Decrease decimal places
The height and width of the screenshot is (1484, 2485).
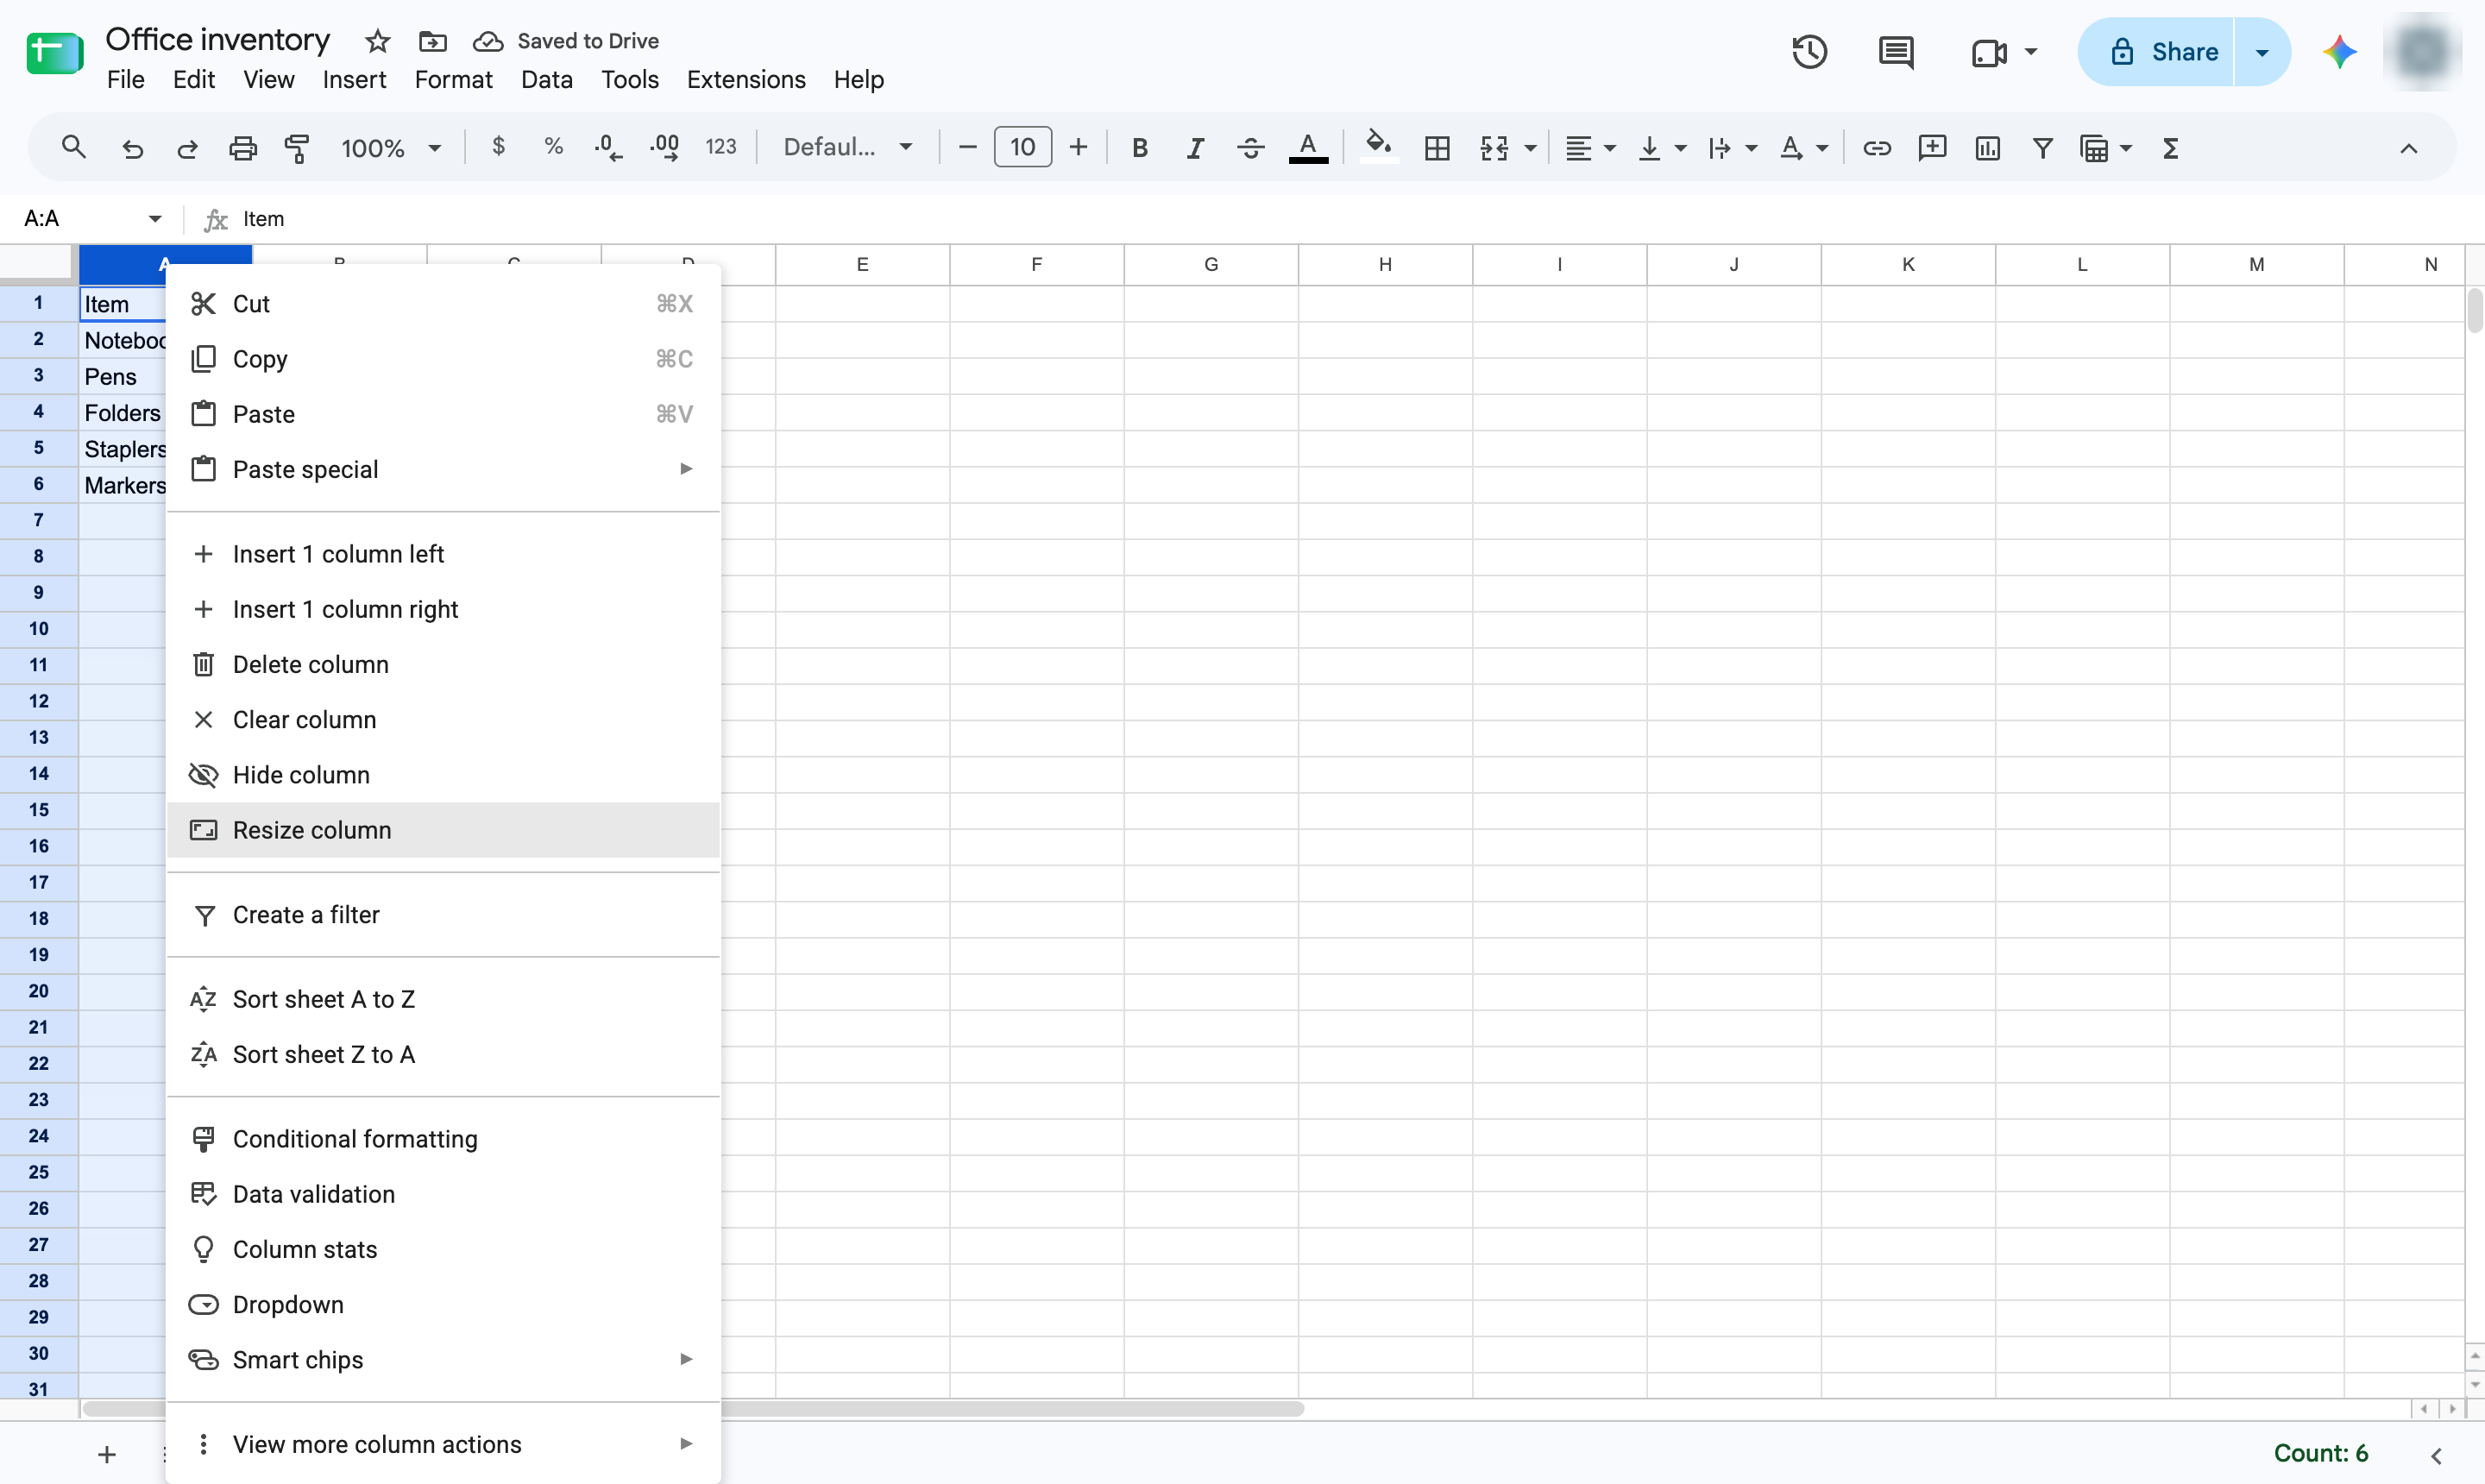click(x=608, y=148)
